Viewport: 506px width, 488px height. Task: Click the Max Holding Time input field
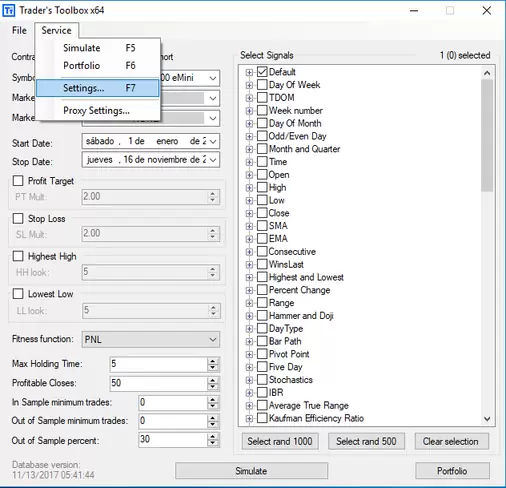click(x=159, y=364)
